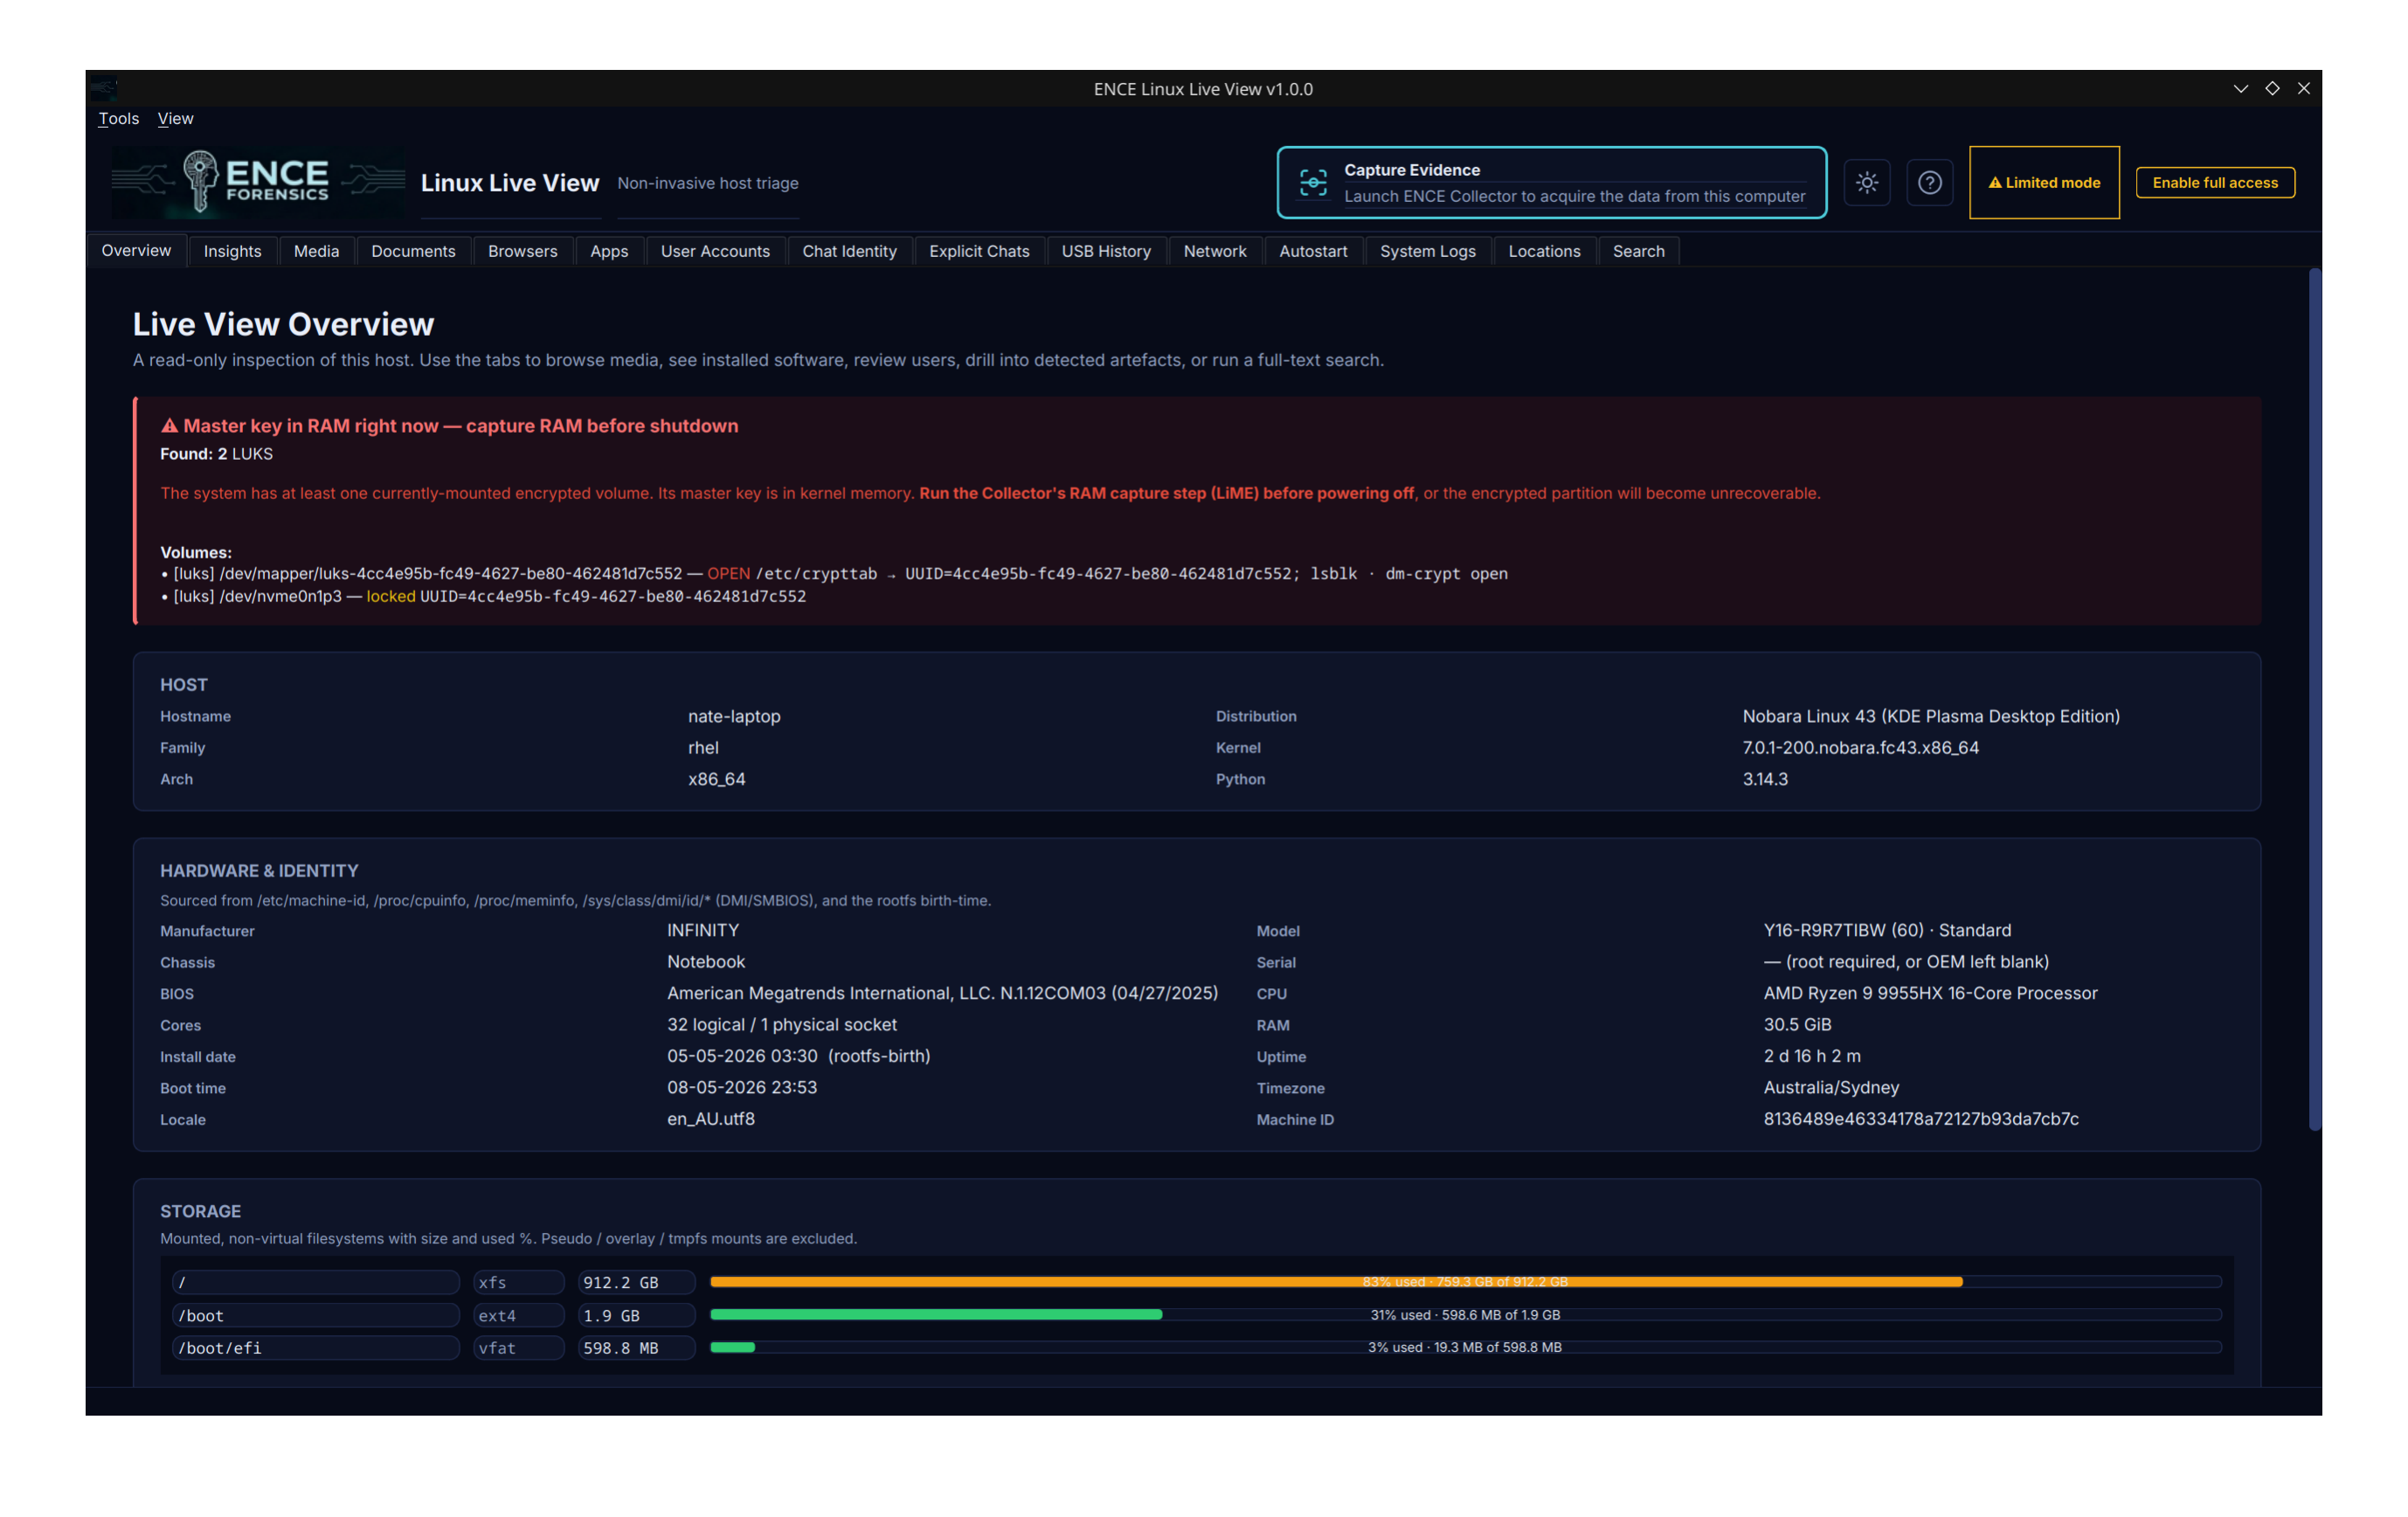Click the vertical scrollbar on the right
The height and width of the screenshot is (1517, 2408).
[2314, 700]
